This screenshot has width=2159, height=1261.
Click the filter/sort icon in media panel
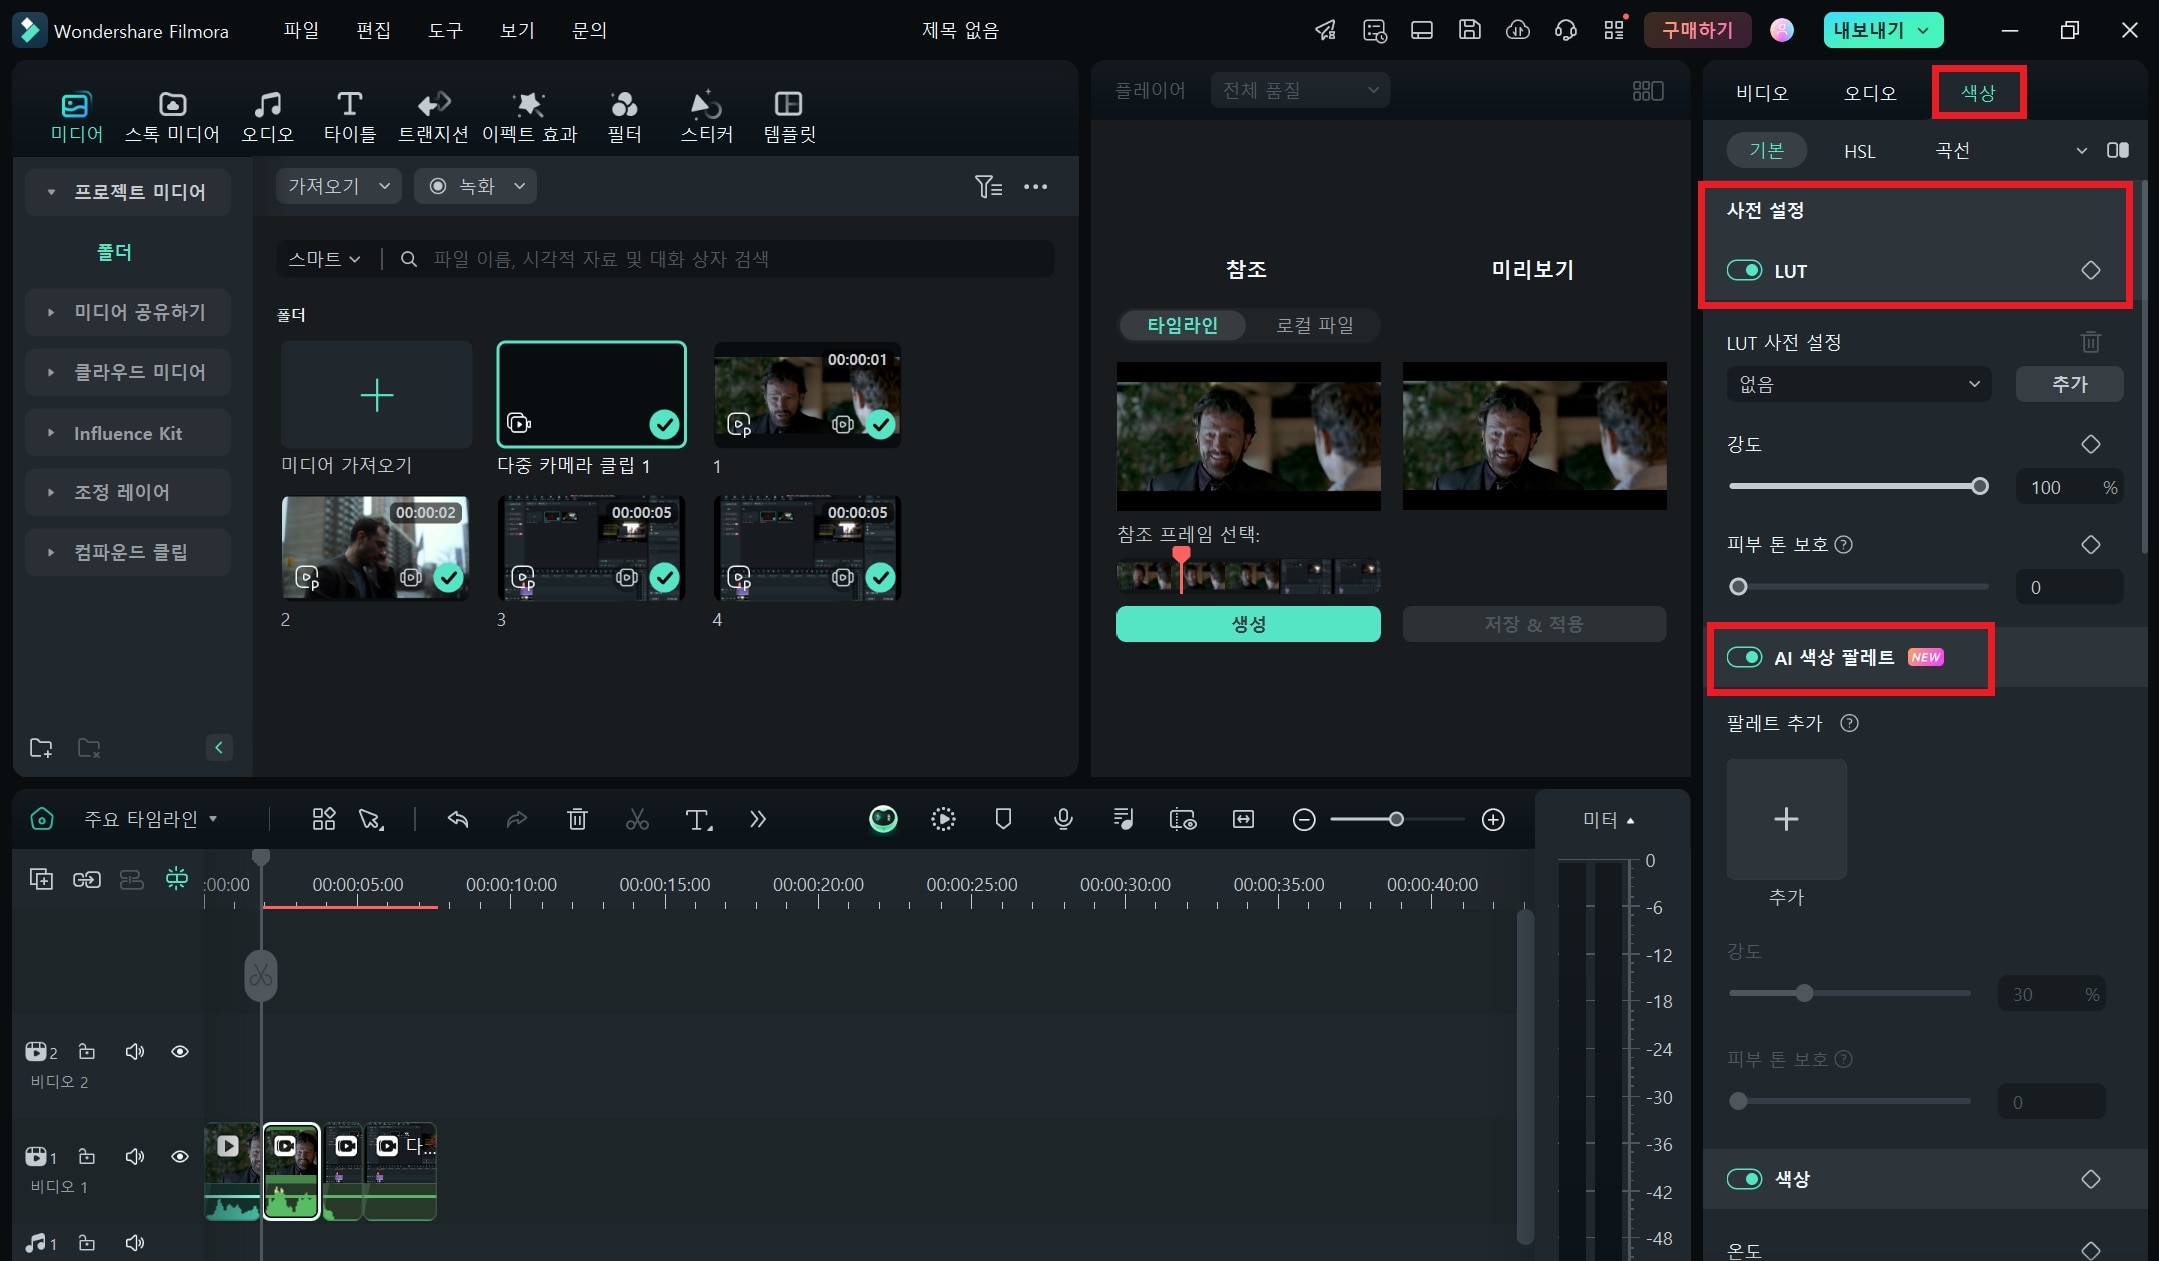point(988,187)
